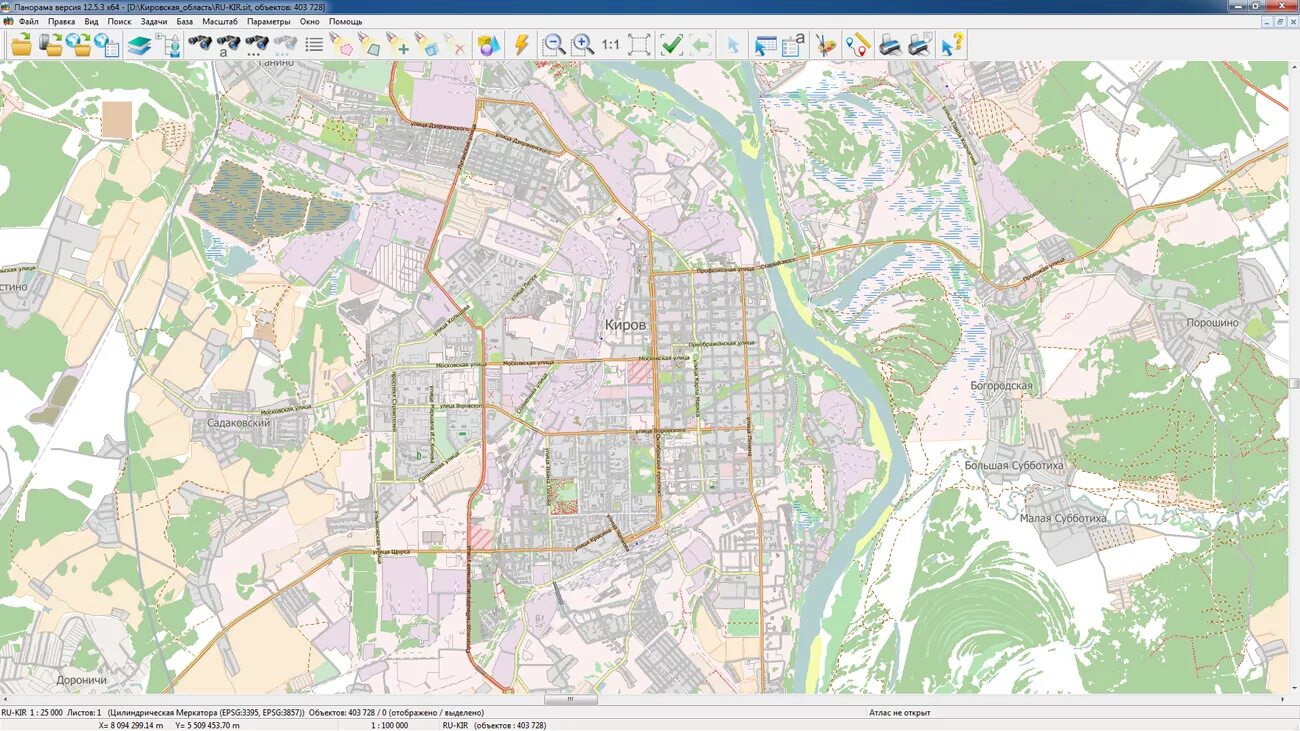The image size is (1300, 731).
Task: Open the База menu
Action: coord(185,21)
